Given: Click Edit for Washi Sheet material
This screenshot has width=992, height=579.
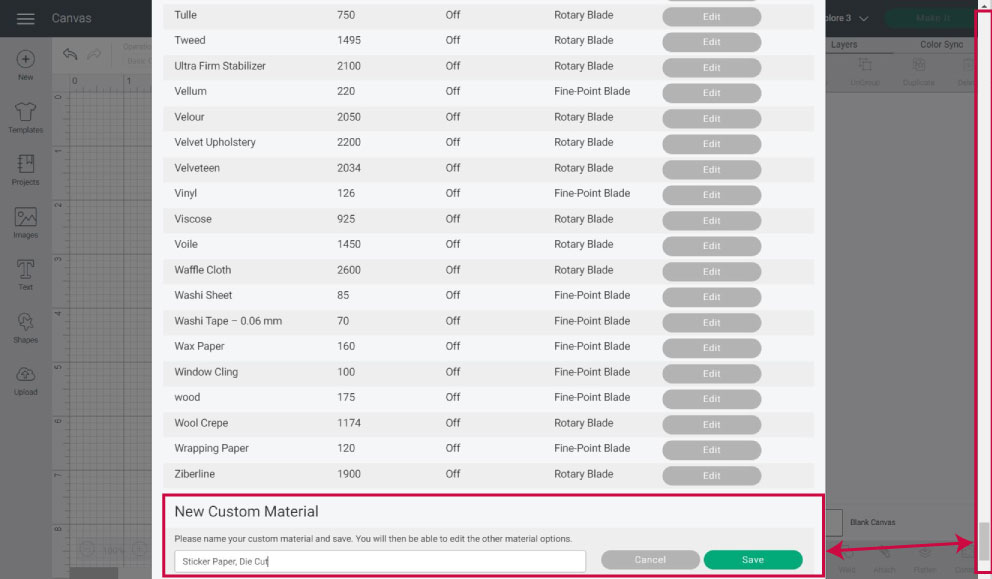Looking at the screenshot, I should pos(711,297).
